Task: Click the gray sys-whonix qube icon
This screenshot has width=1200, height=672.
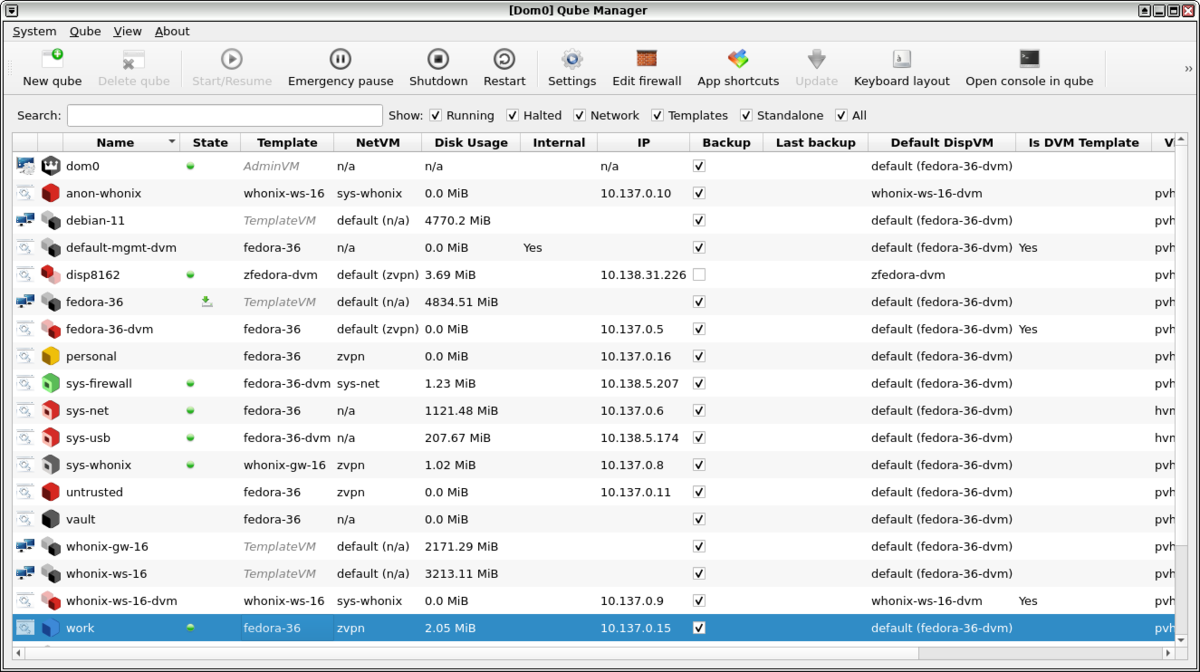Action: [x=51, y=465]
